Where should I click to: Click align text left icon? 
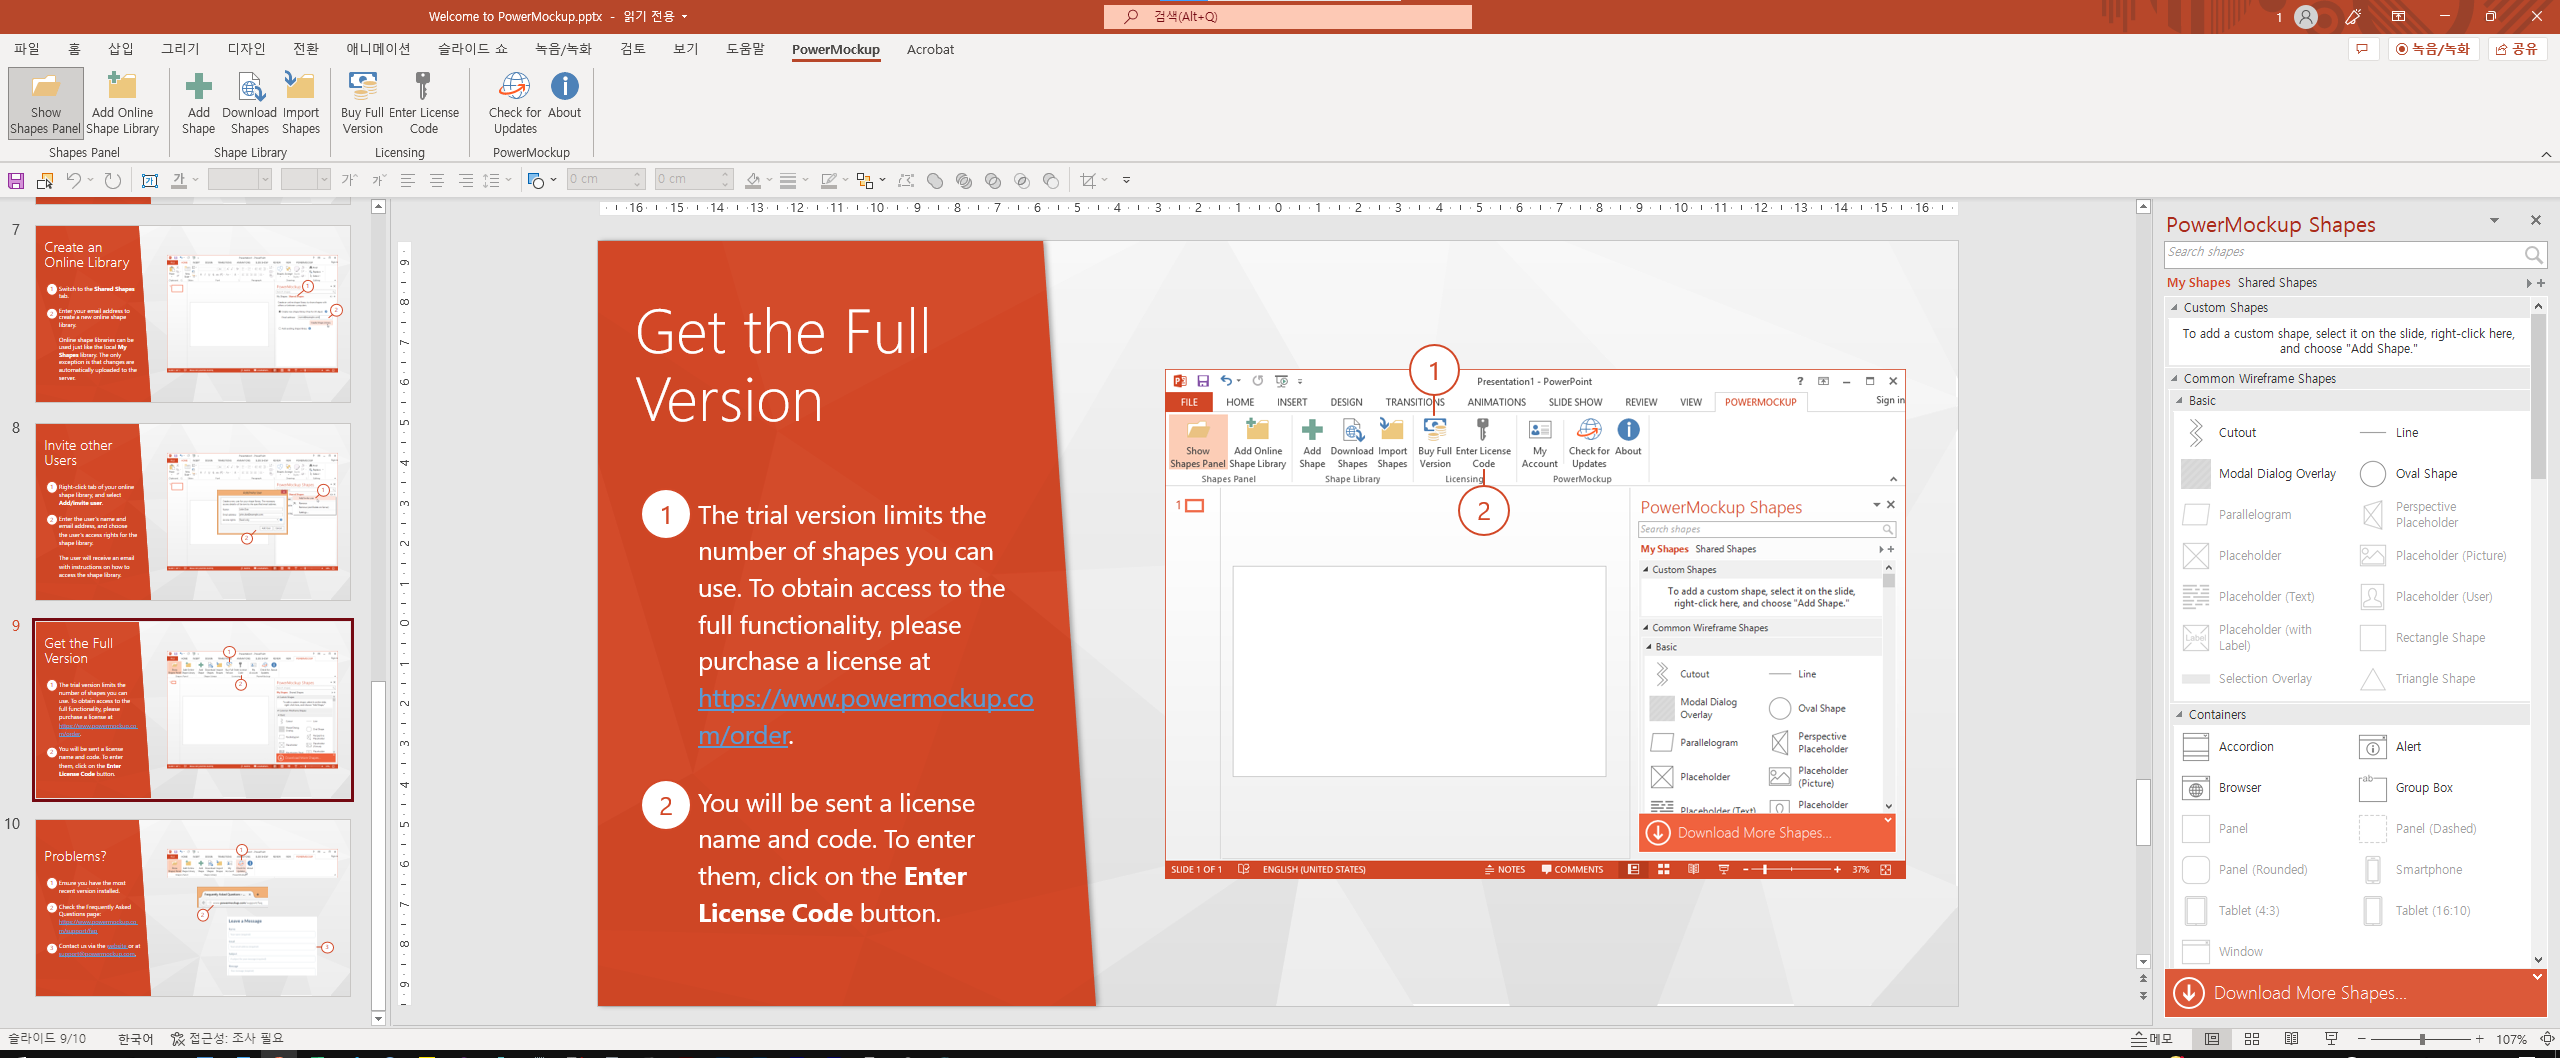pos(408,181)
